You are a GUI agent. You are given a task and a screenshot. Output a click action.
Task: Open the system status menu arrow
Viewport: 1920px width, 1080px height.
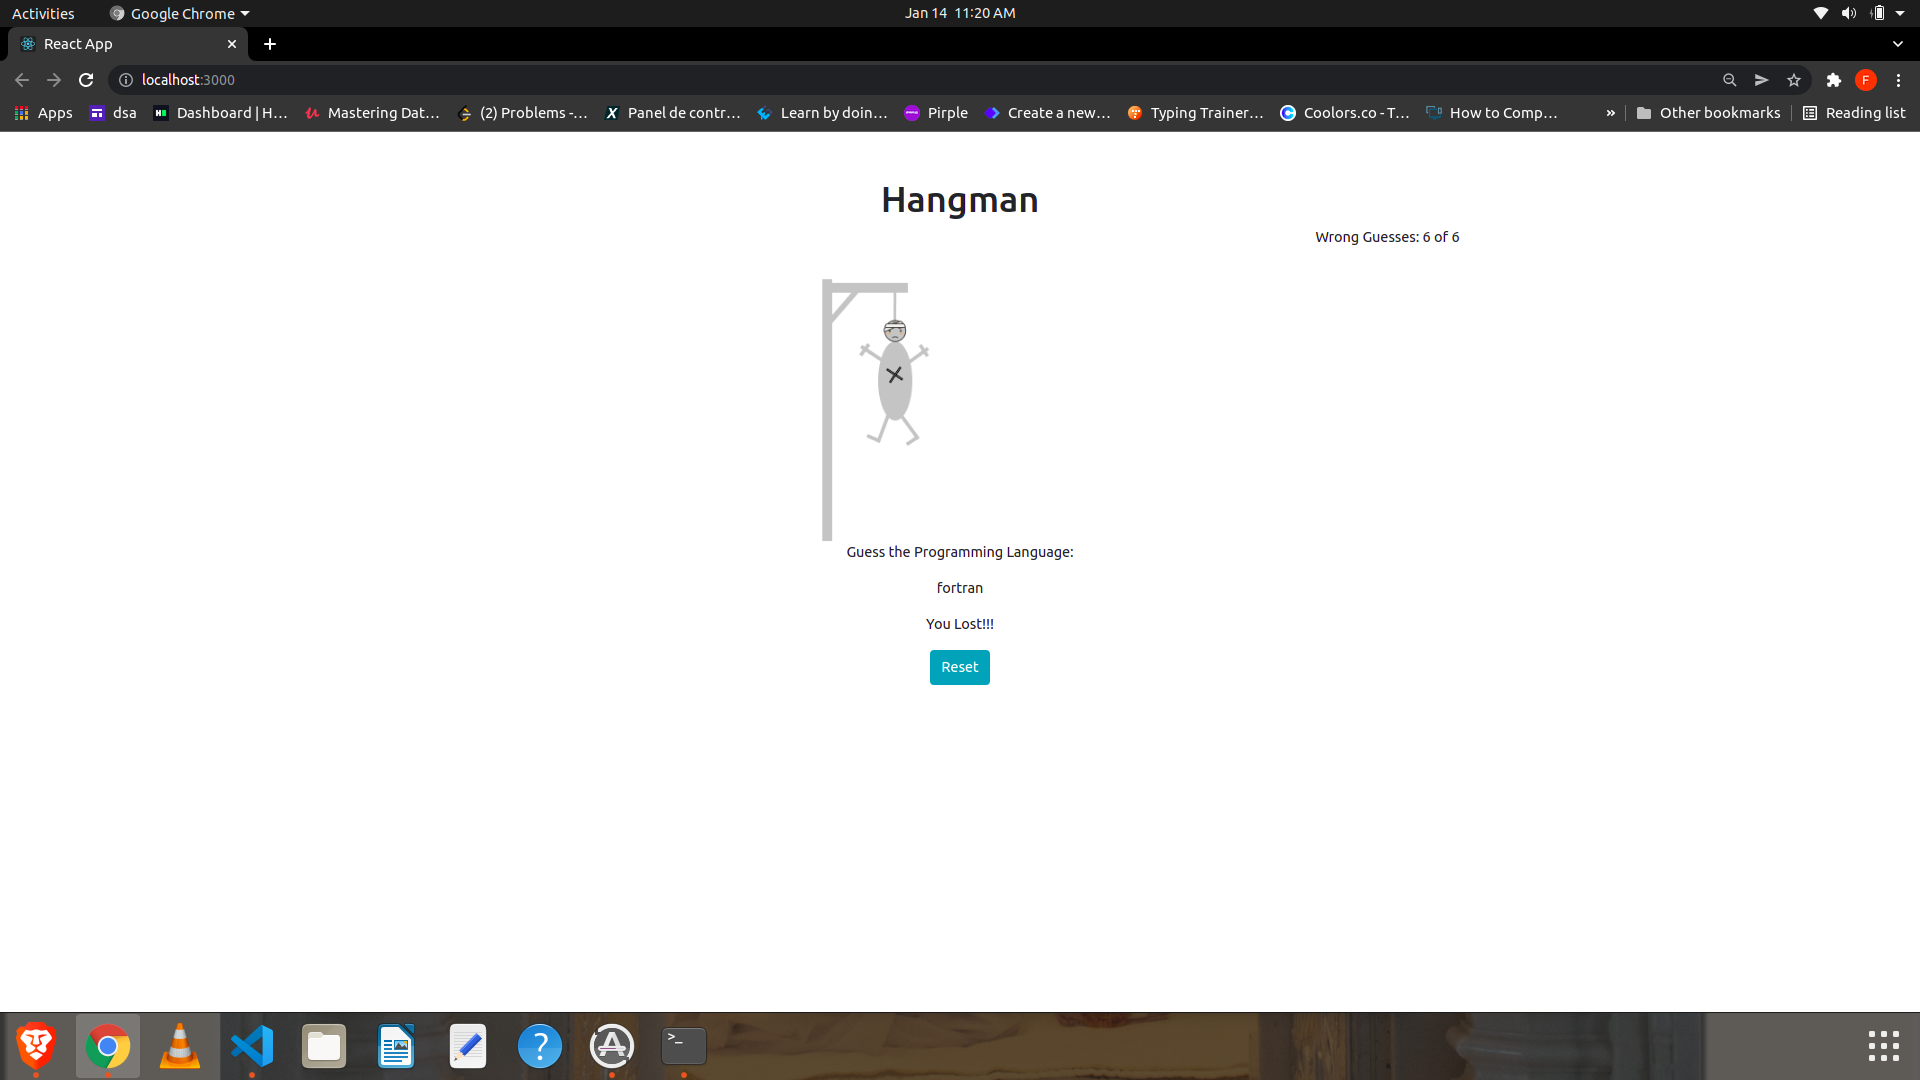pos(1900,13)
